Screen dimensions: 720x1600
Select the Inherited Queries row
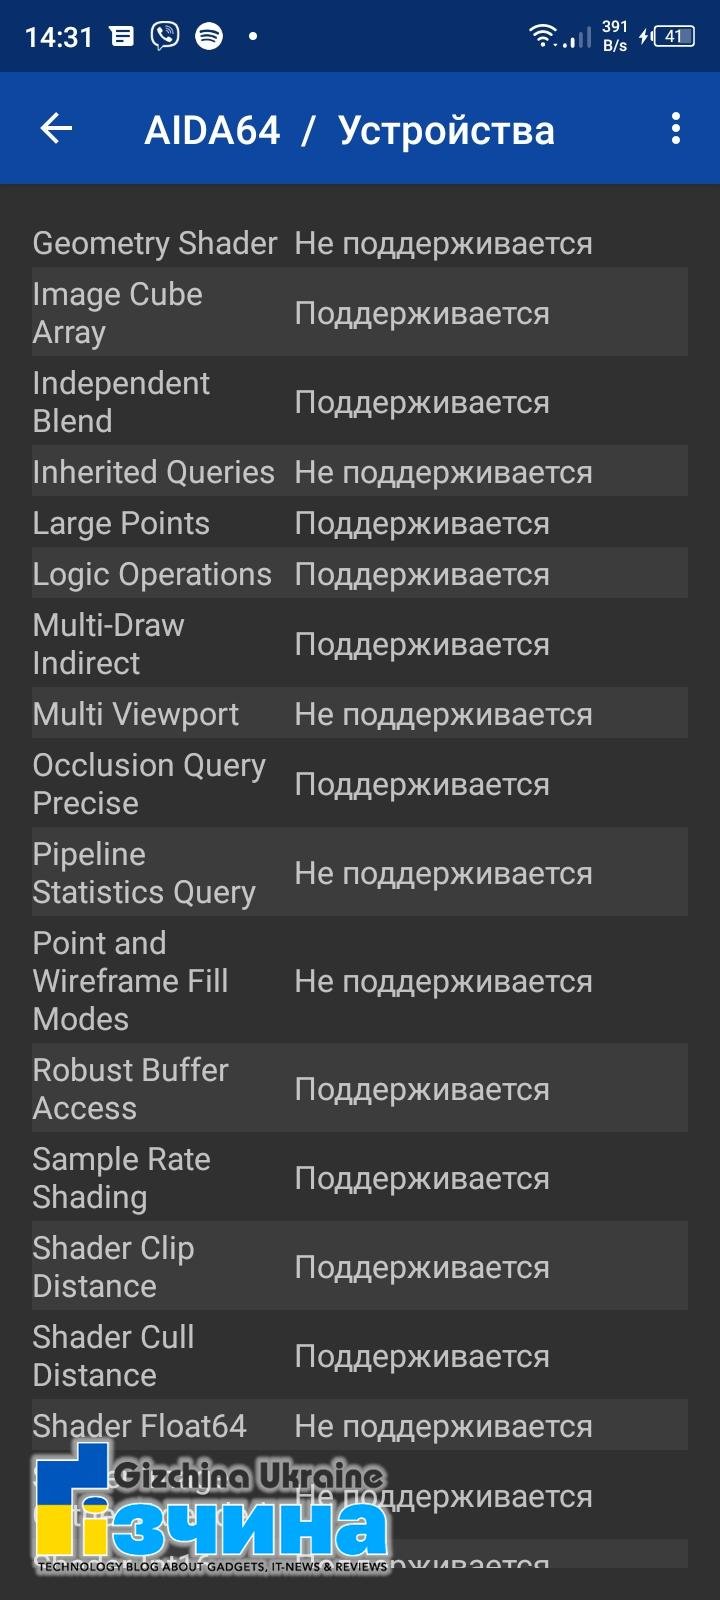click(x=360, y=472)
